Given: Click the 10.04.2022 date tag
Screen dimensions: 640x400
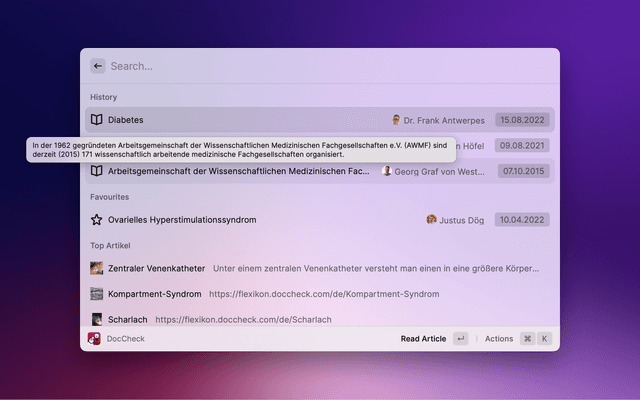Looking at the screenshot, I should tap(522, 219).
